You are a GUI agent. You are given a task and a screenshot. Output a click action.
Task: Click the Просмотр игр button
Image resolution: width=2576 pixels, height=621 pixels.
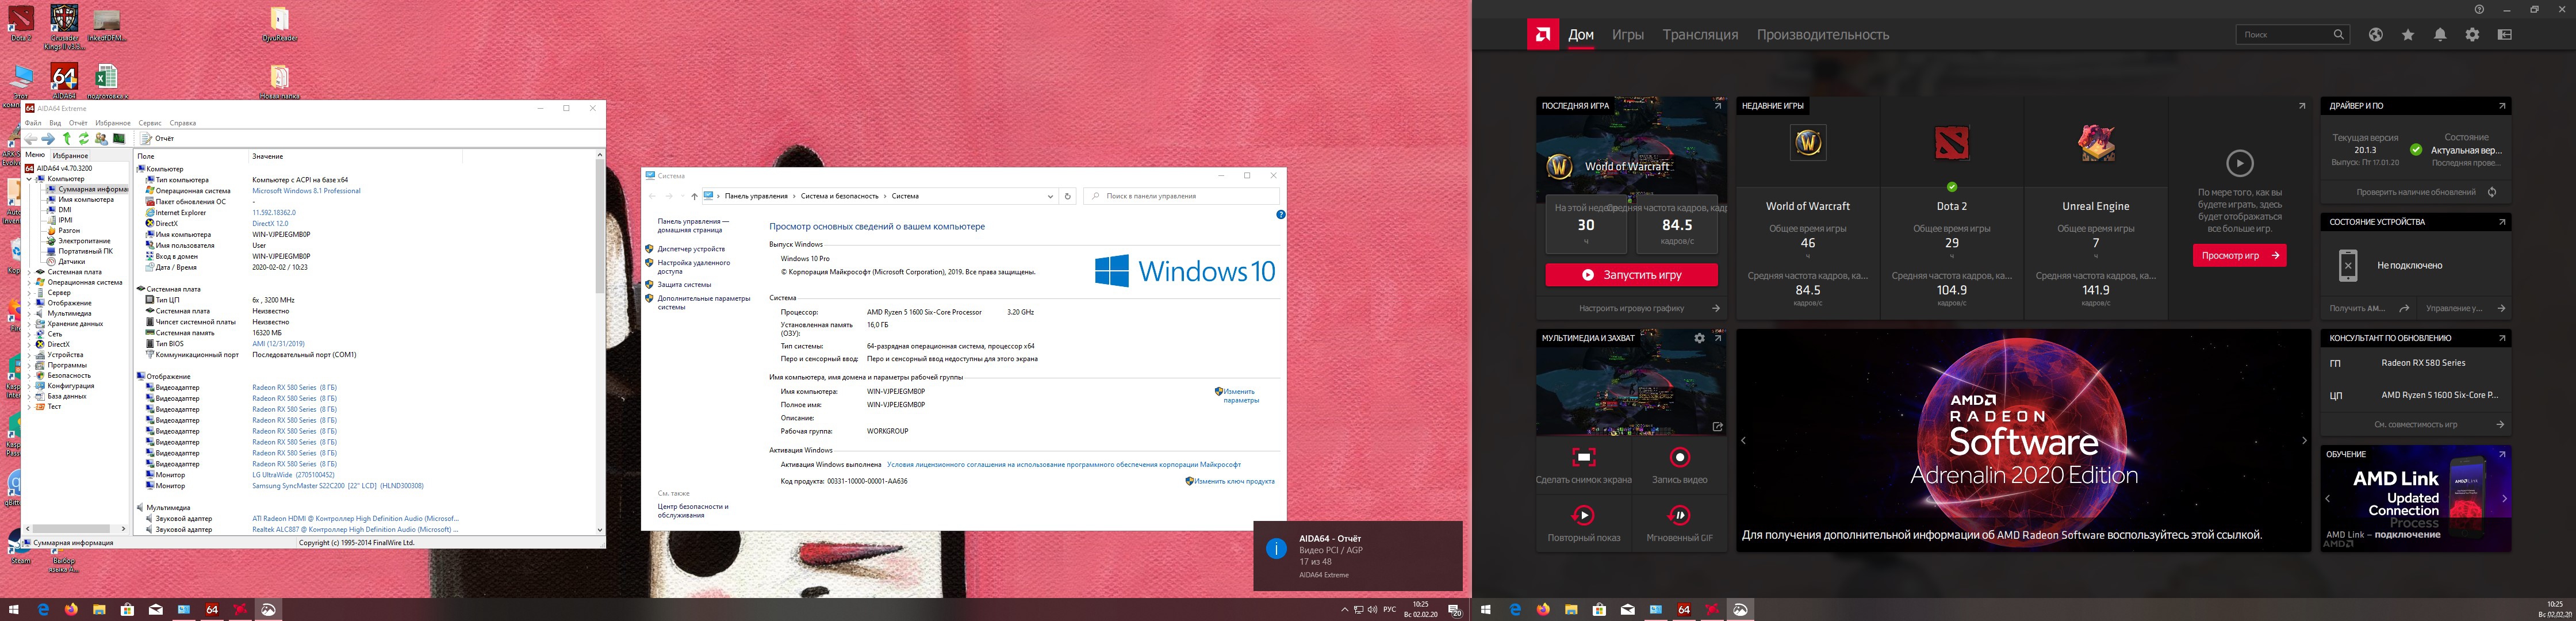pyautogui.click(x=2239, y=256)
